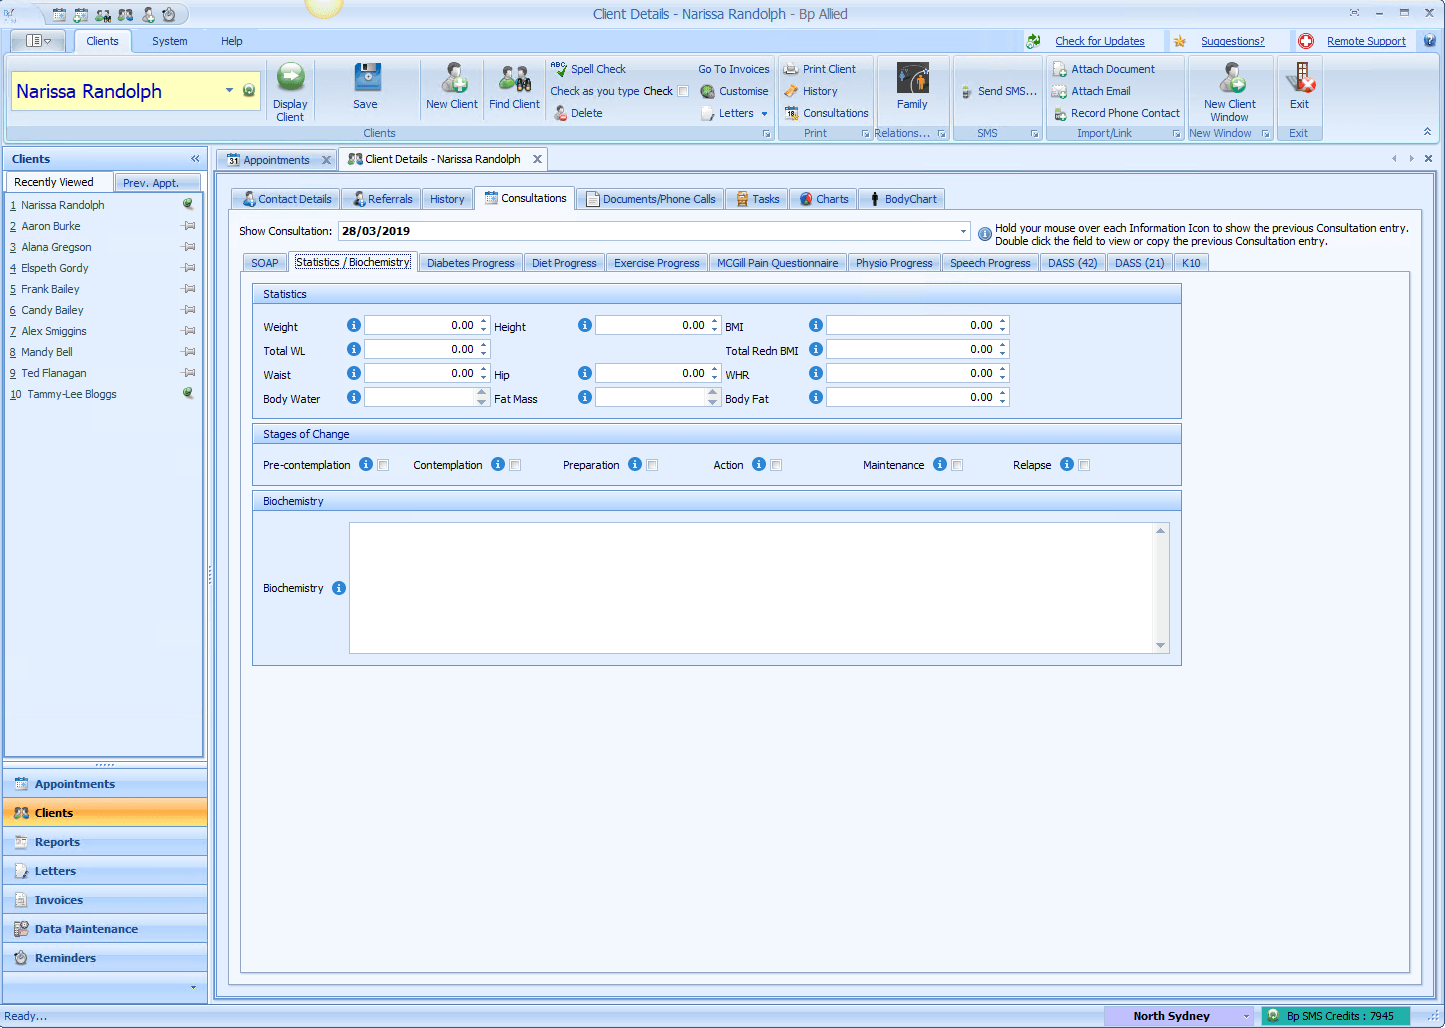Click Record Phone Contact
Image resolution: width=1445 pixels, height=1028 pixels.
1116,113
